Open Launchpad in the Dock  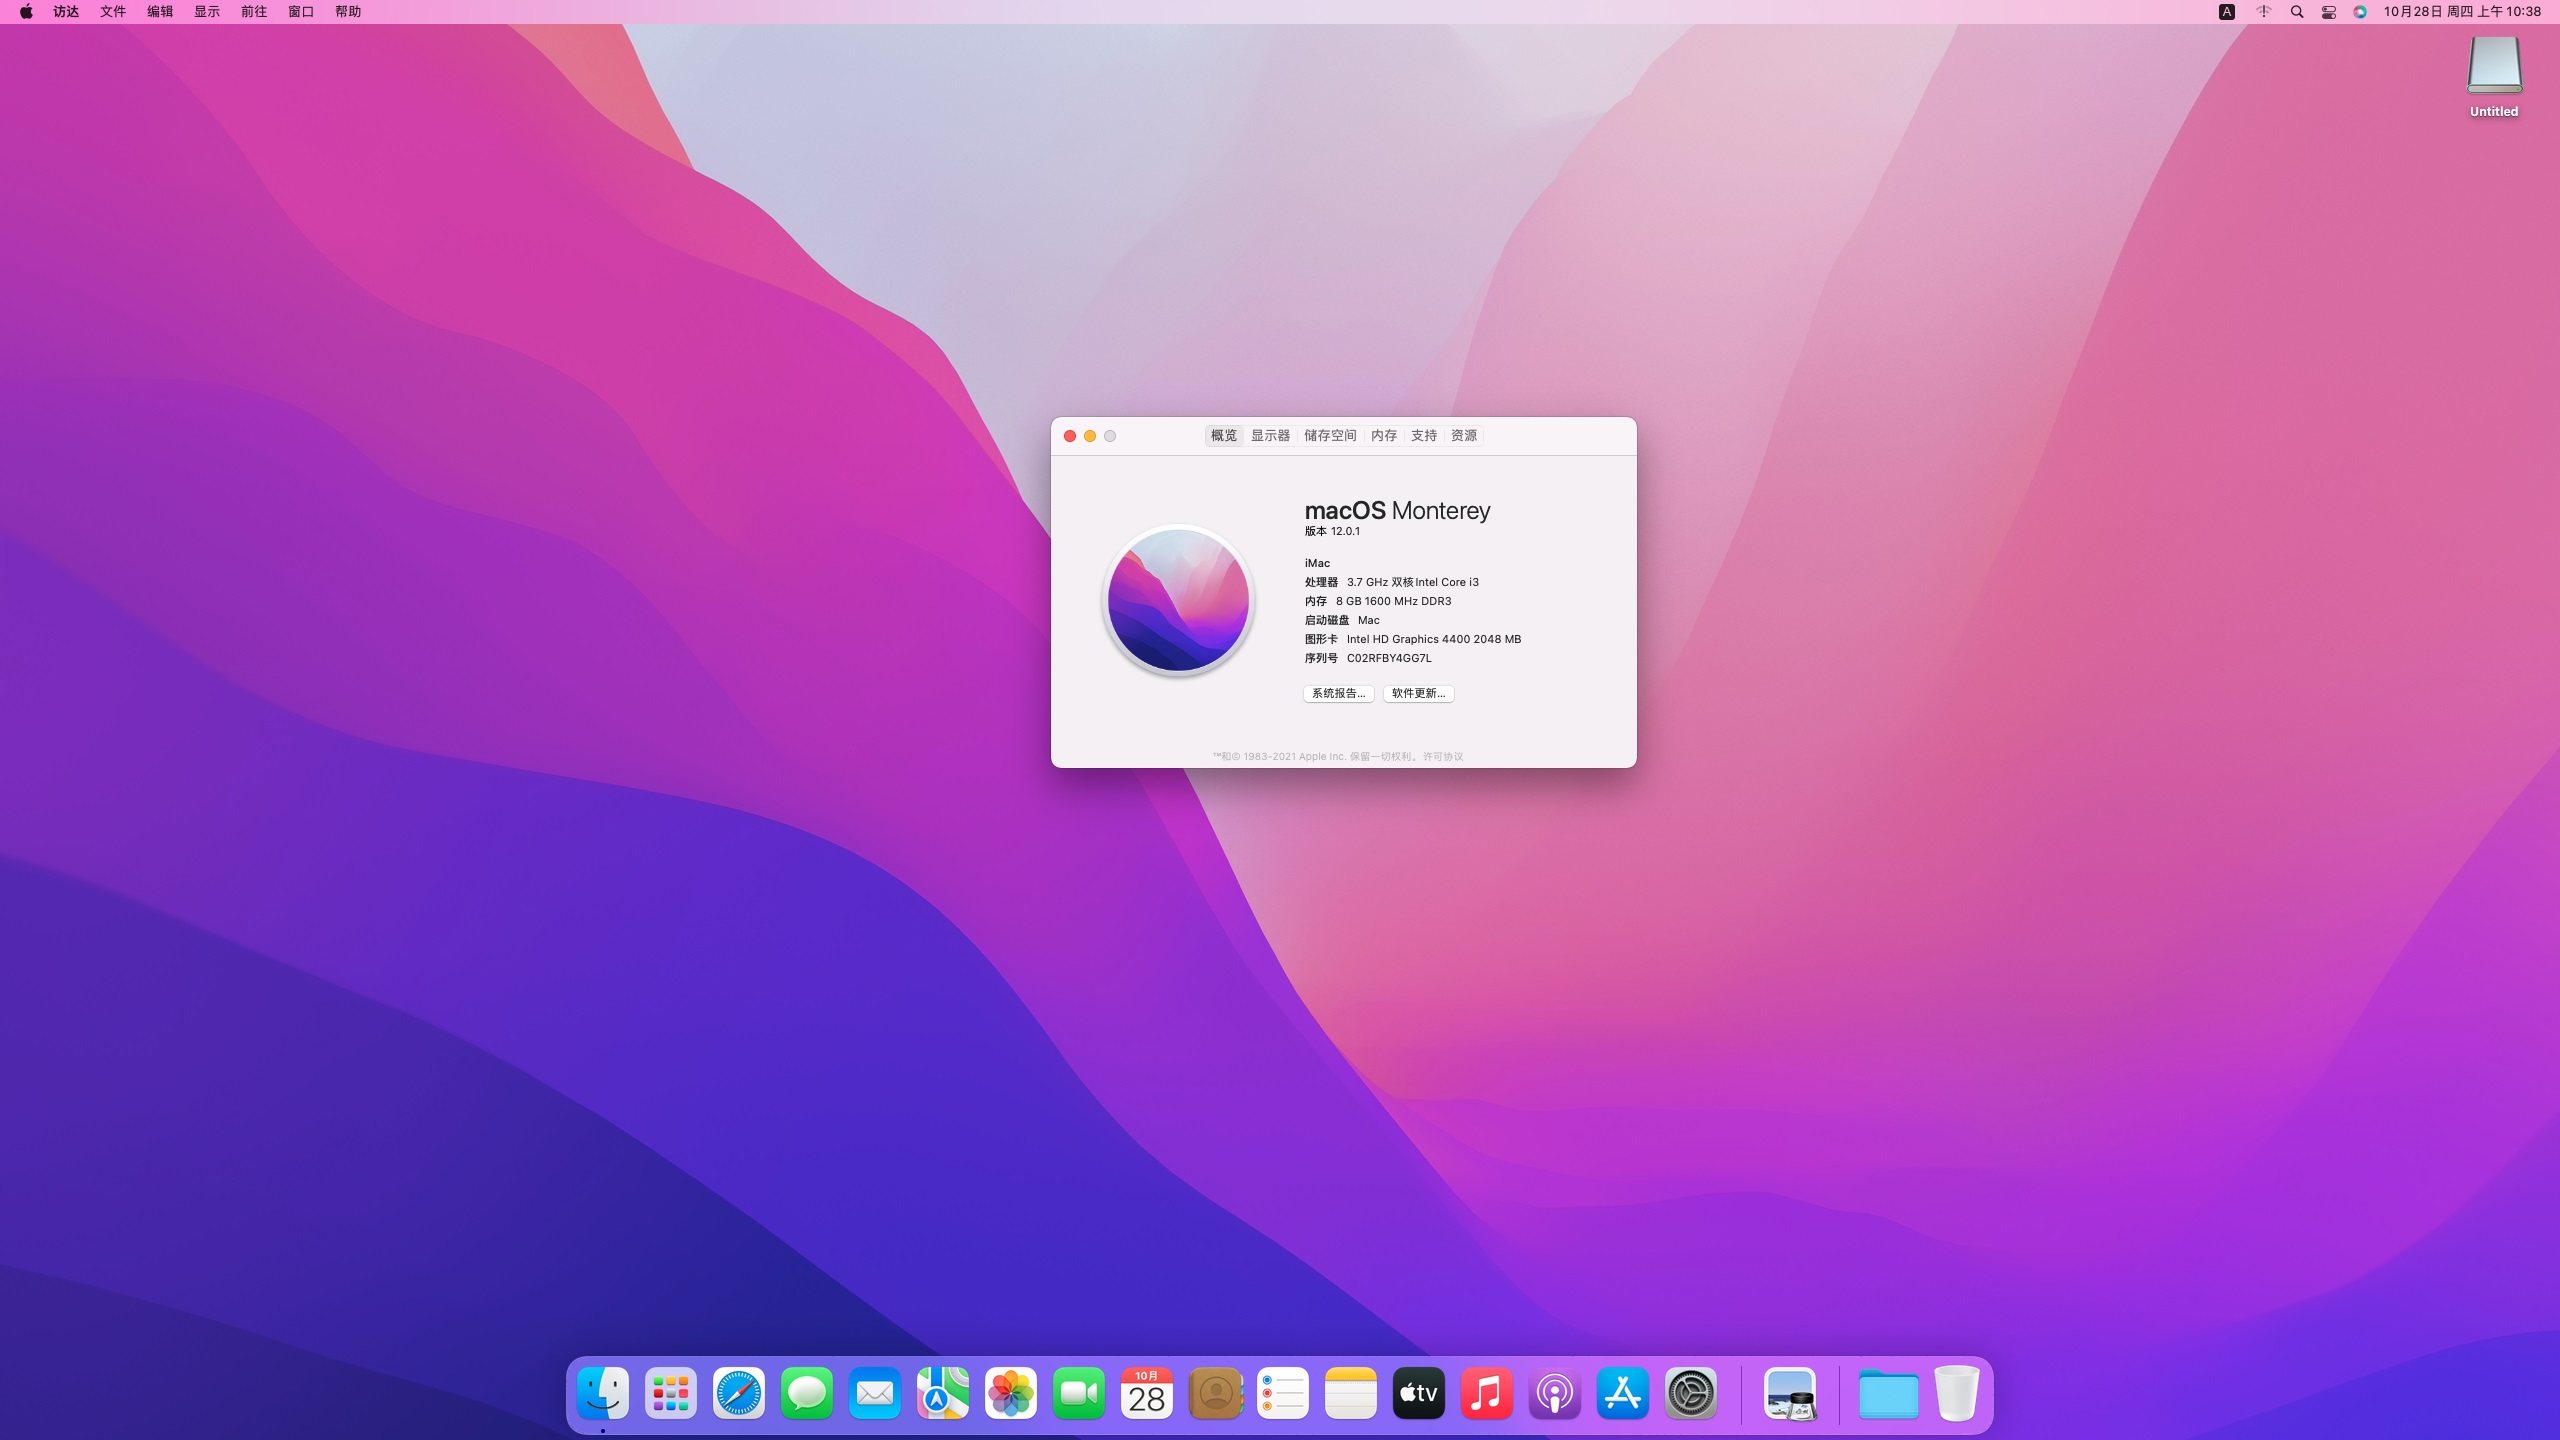(671, 1393)
